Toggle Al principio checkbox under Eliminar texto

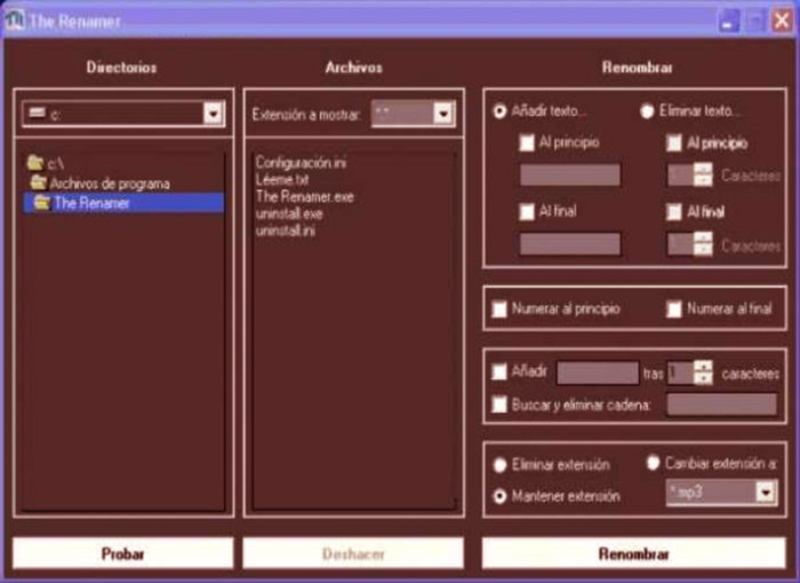coord(674,143)
